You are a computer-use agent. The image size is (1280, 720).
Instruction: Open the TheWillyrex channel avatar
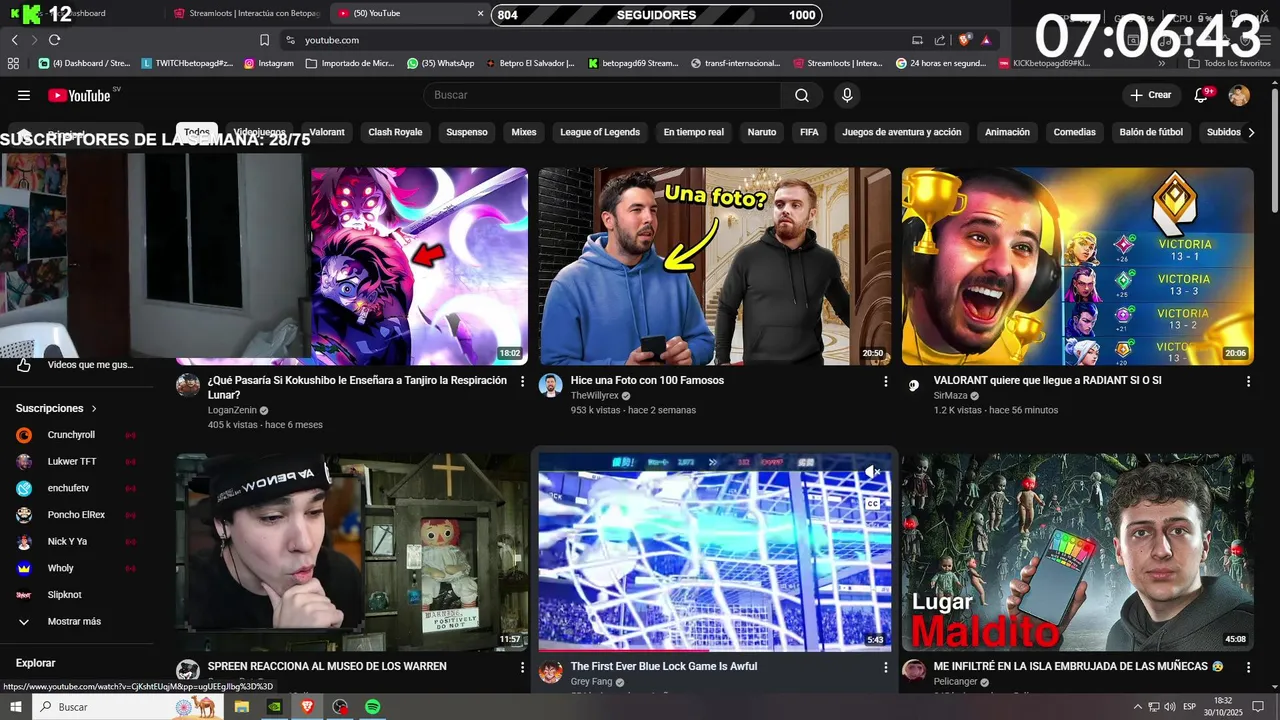pos(551,385)
